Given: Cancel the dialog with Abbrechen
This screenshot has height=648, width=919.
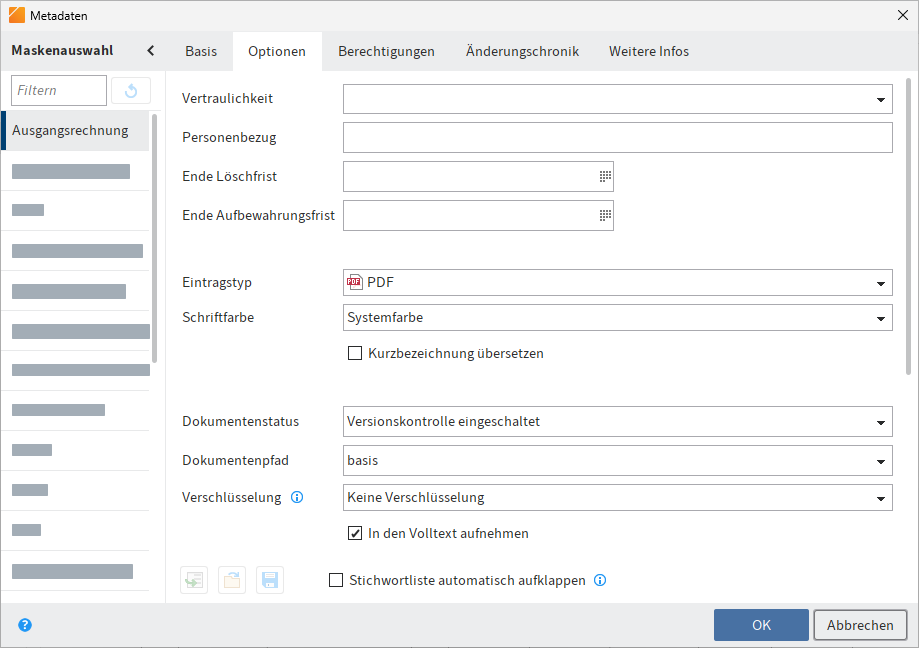Looking at the screenshot, I should click(x=860, y=624).
